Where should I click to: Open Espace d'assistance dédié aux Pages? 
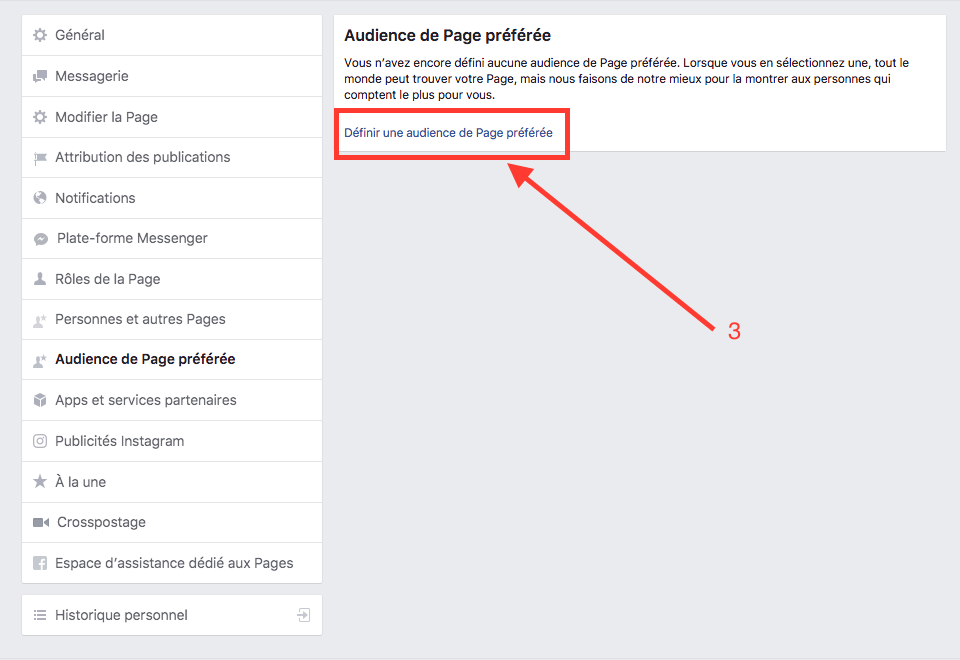174,563
